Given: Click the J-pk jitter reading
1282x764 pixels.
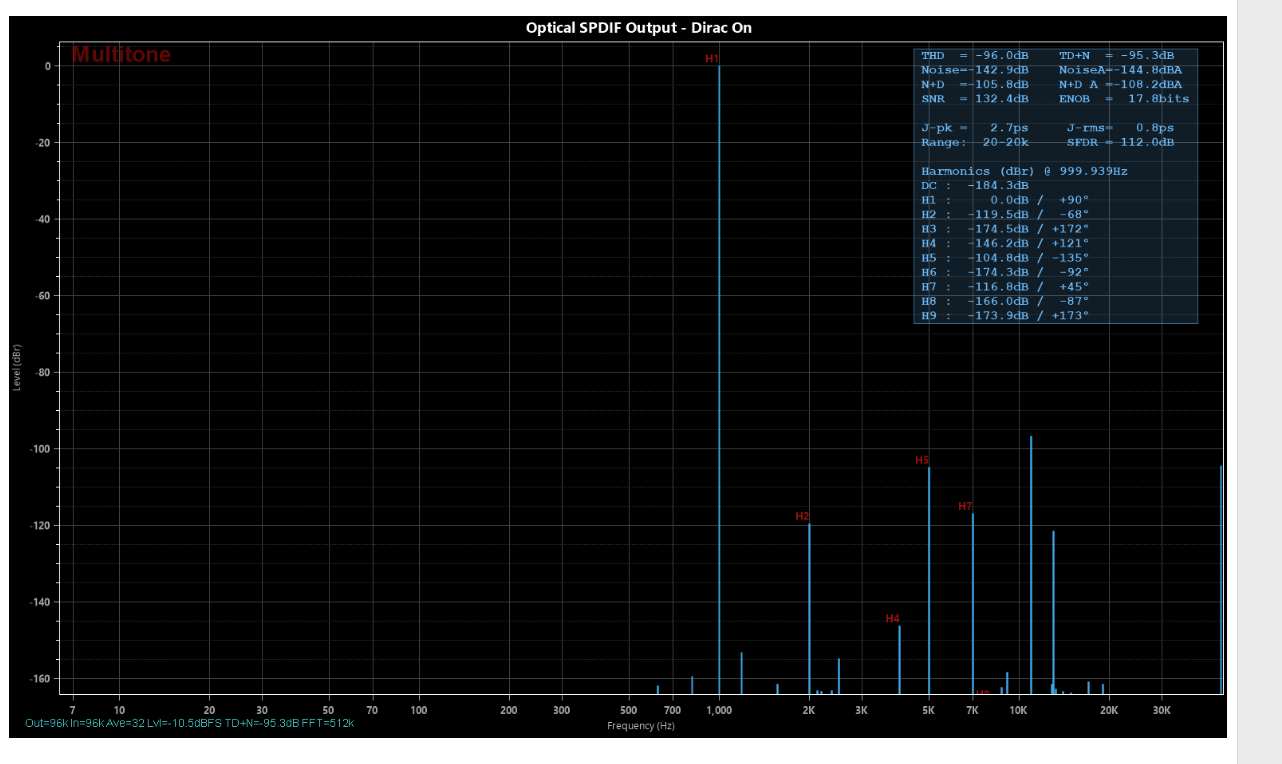Looking at the screenshot, I should pos(975,128).
